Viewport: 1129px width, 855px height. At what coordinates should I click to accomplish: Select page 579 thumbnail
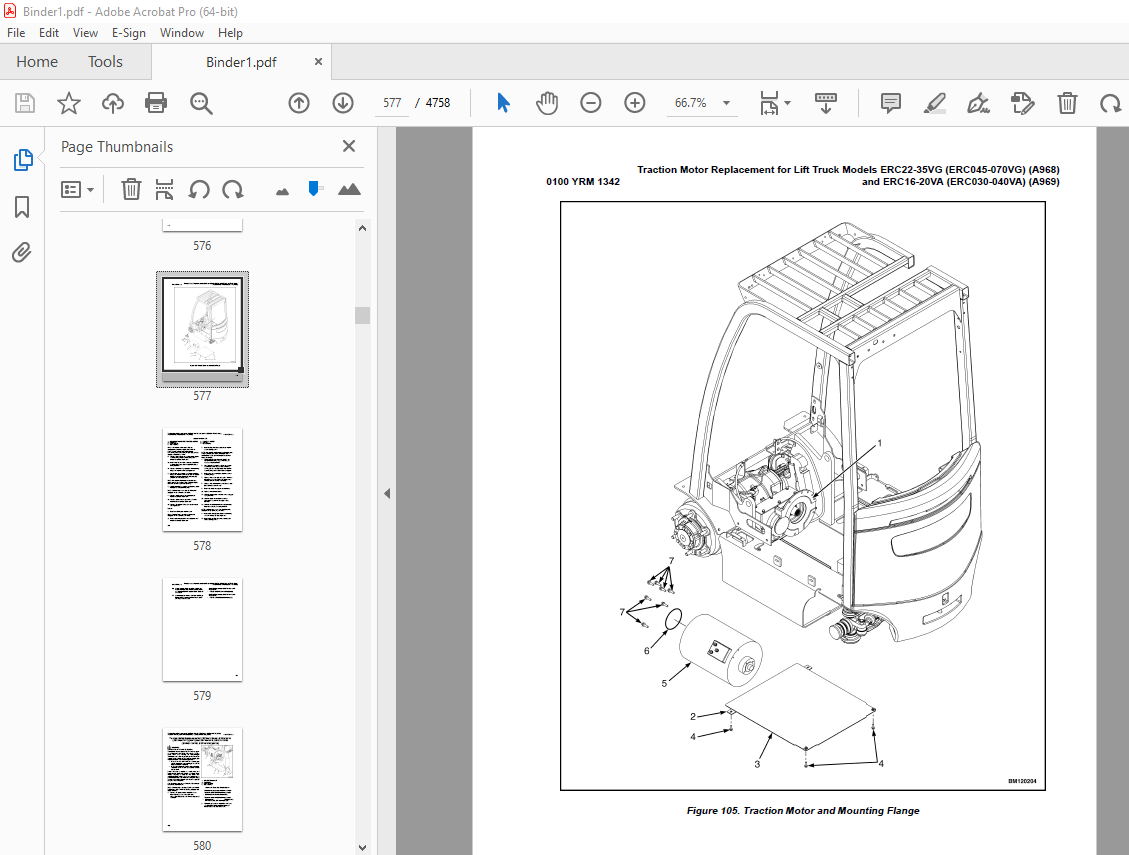point(202,630)
